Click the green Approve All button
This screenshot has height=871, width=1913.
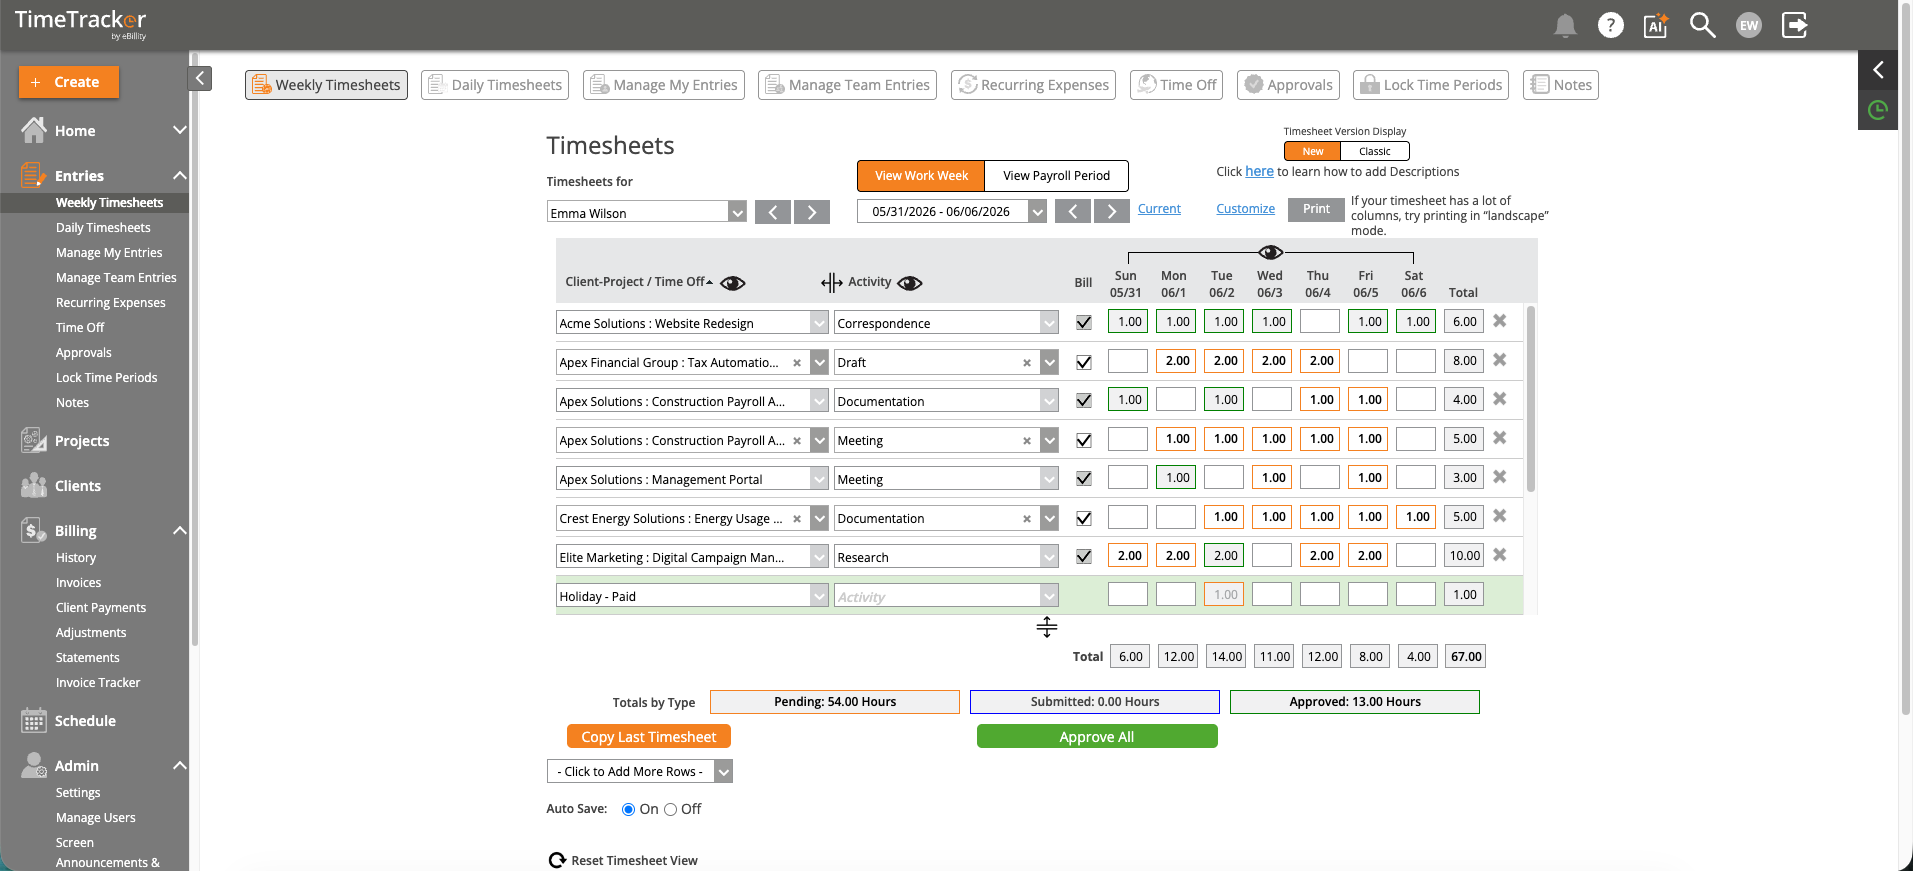click(x=1097, y=736)
